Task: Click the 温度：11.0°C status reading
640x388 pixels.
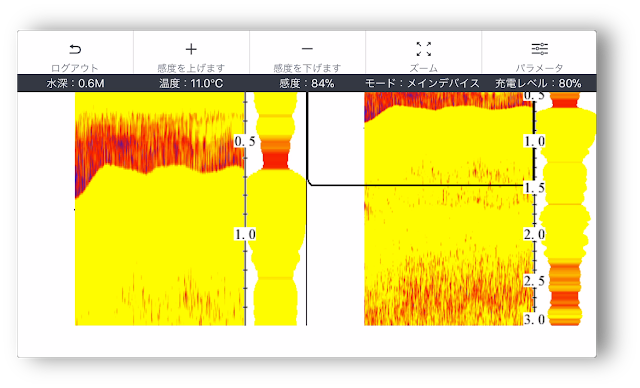Action: point(191,84)
